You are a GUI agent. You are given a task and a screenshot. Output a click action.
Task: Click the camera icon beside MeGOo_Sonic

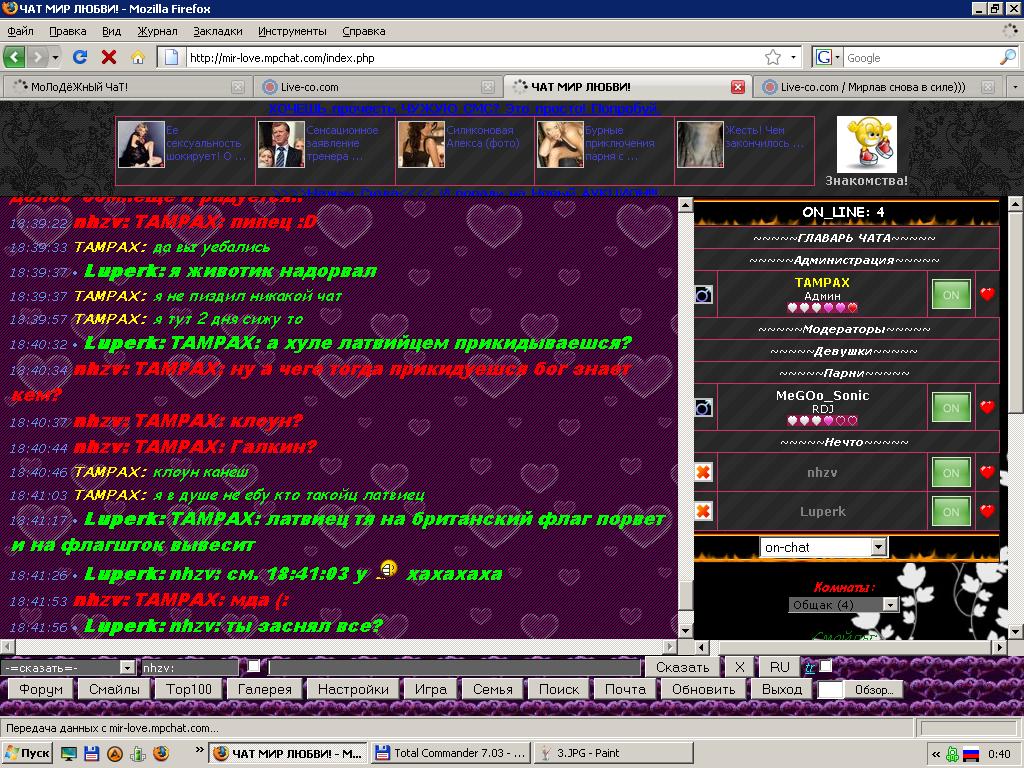704,408
